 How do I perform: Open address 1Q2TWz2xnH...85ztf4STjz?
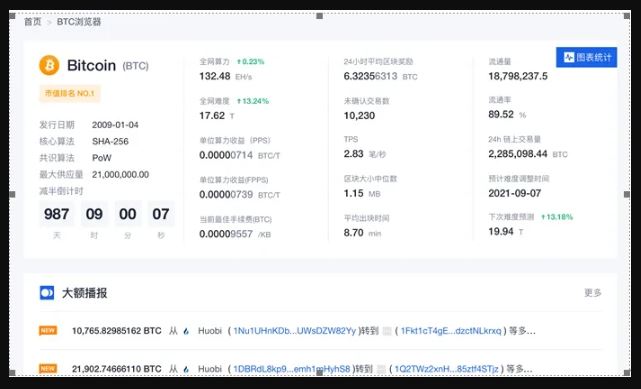point(446,369)
